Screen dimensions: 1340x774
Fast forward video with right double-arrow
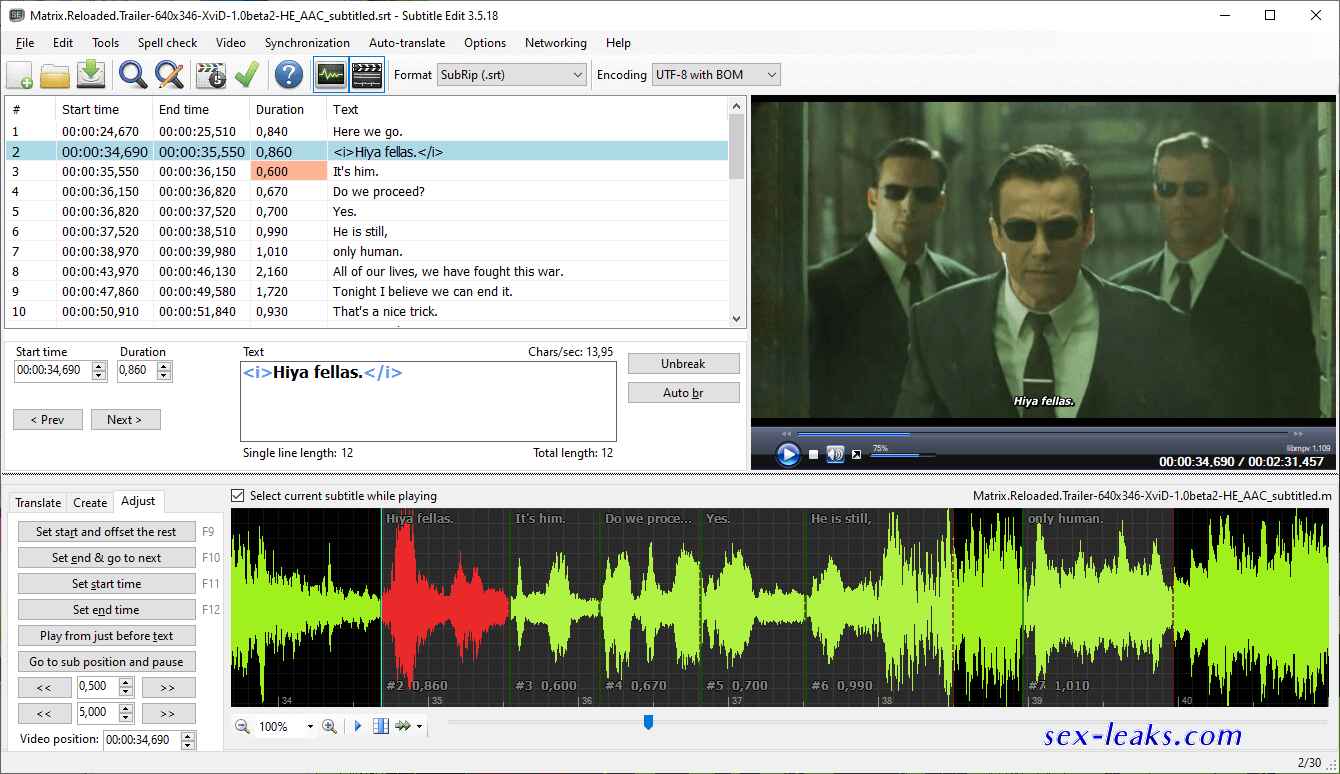point(1299,434)
